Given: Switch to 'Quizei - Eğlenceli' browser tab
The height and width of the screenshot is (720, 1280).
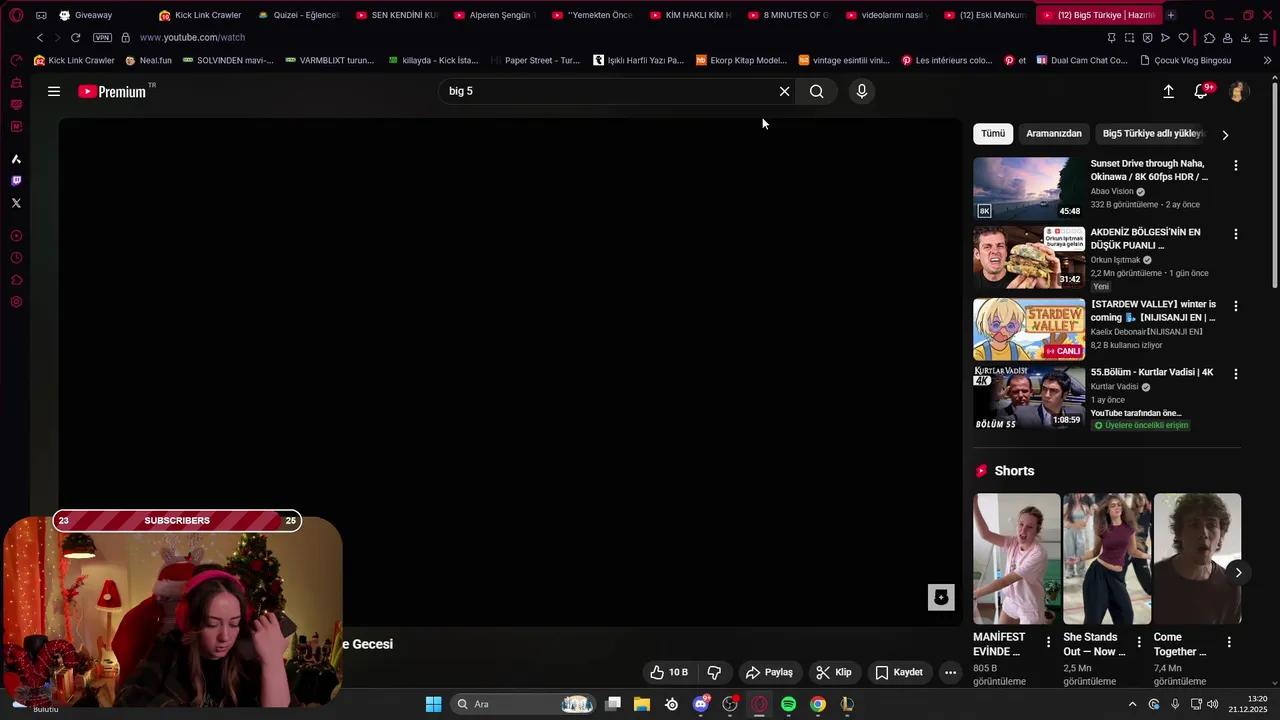Looking at the screenshot, I should (x=298, y=15).
